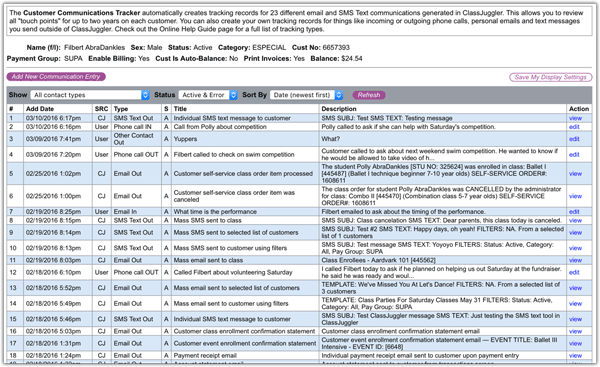Edit the performance time Email In entry
Screen dimensions: 600x367
574,212
